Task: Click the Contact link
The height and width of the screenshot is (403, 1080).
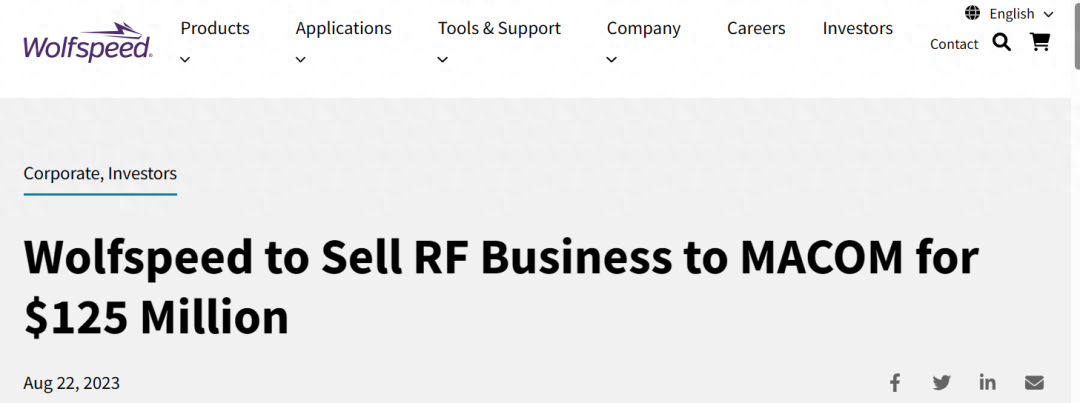Action: click(954, 44)
